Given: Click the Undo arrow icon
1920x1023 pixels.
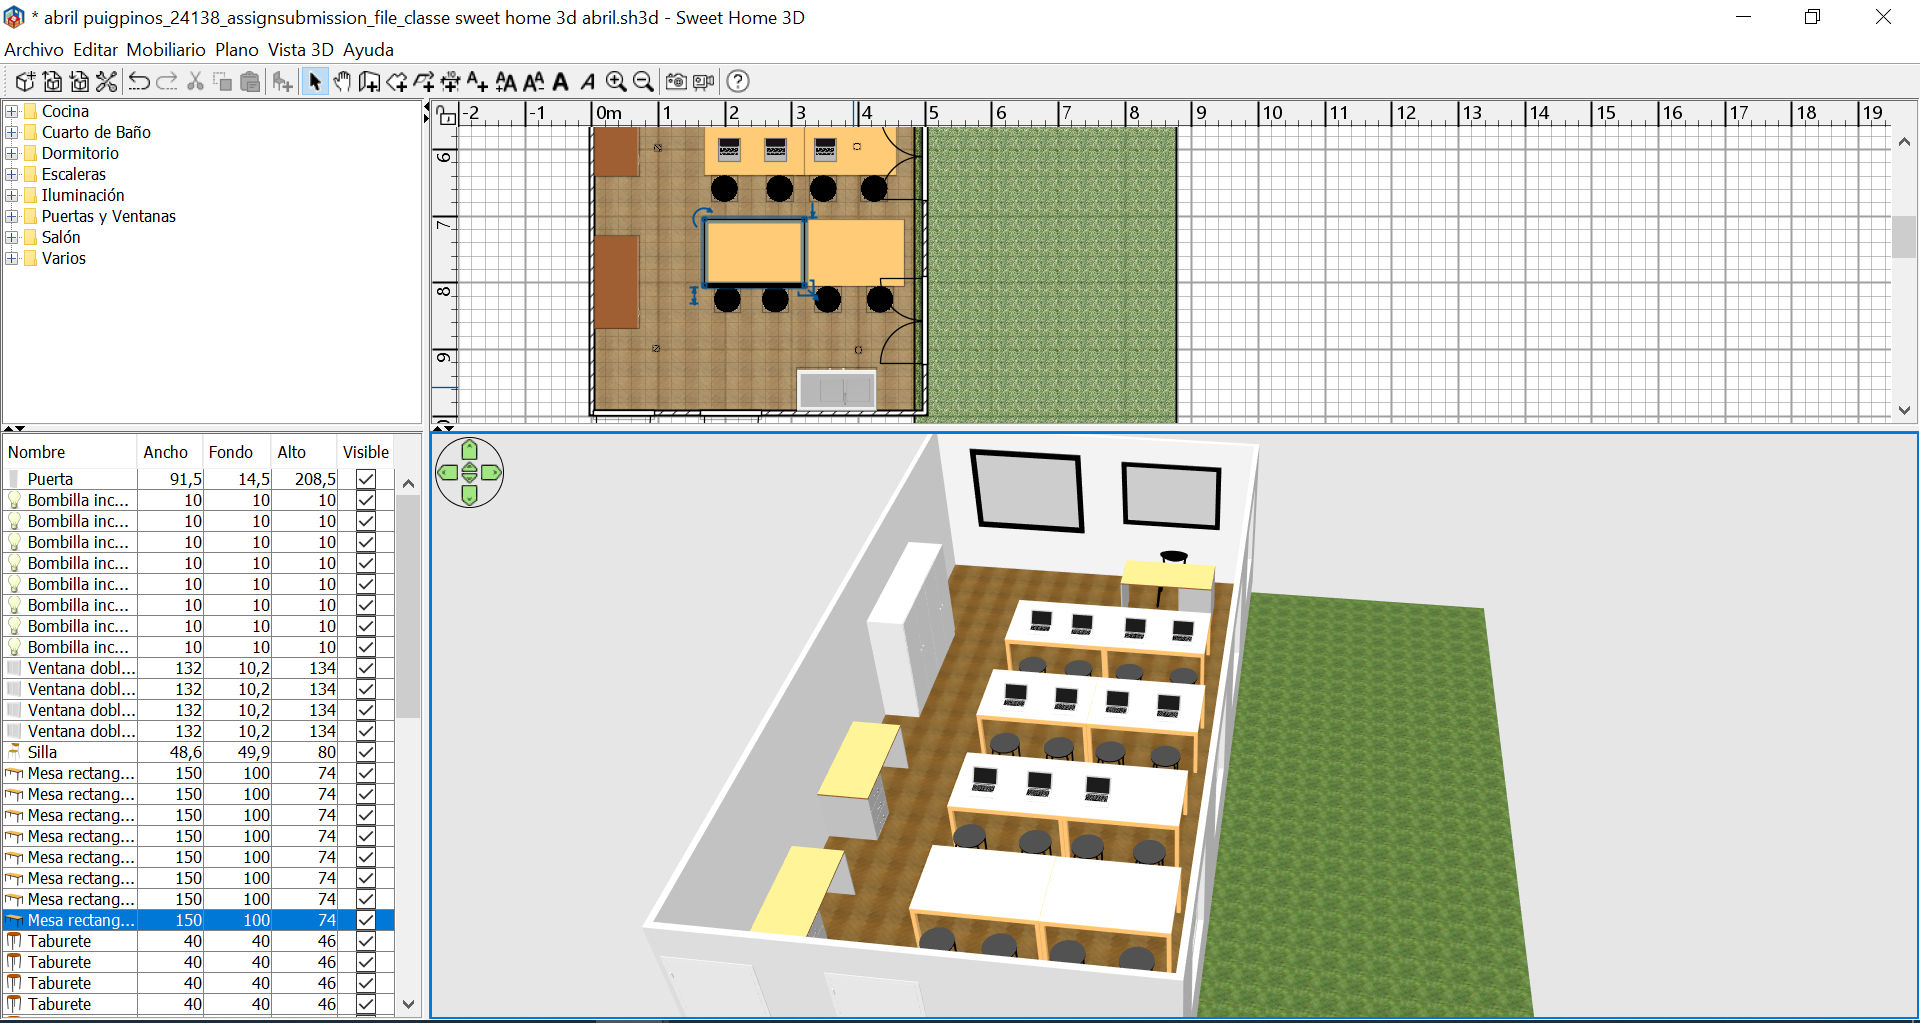Looking at the screenshot, I should 139,82.
